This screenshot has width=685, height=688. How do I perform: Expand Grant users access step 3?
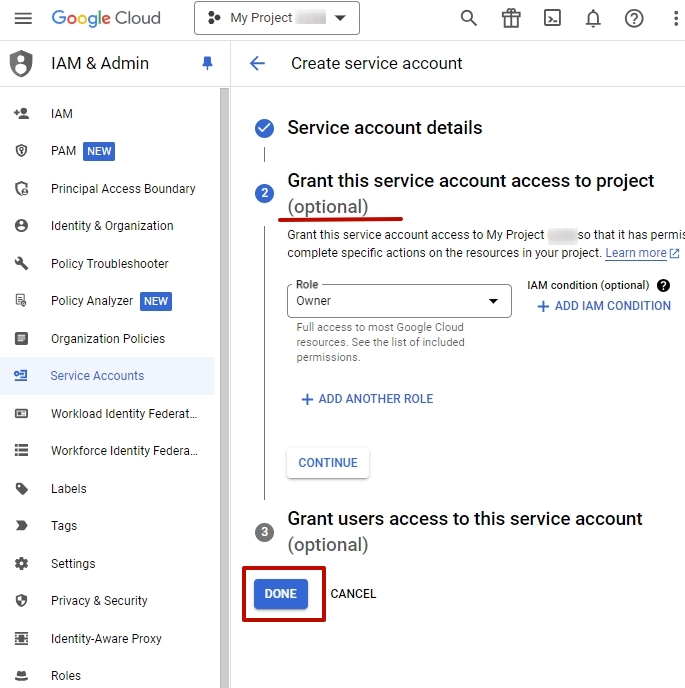pos(464,531)
